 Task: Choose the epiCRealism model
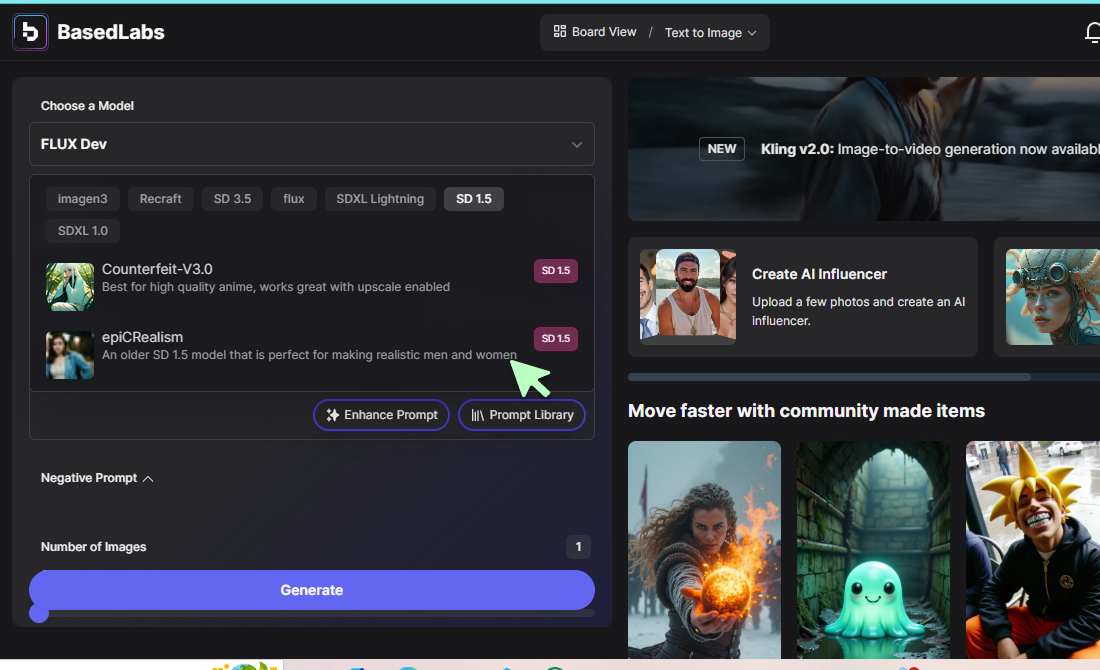click(311, 354)
